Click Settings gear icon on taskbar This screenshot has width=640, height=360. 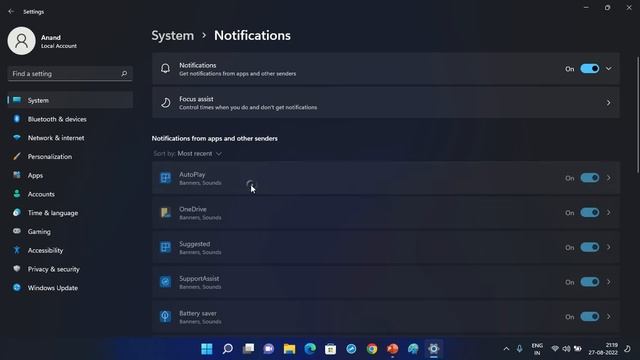[433, 349]
